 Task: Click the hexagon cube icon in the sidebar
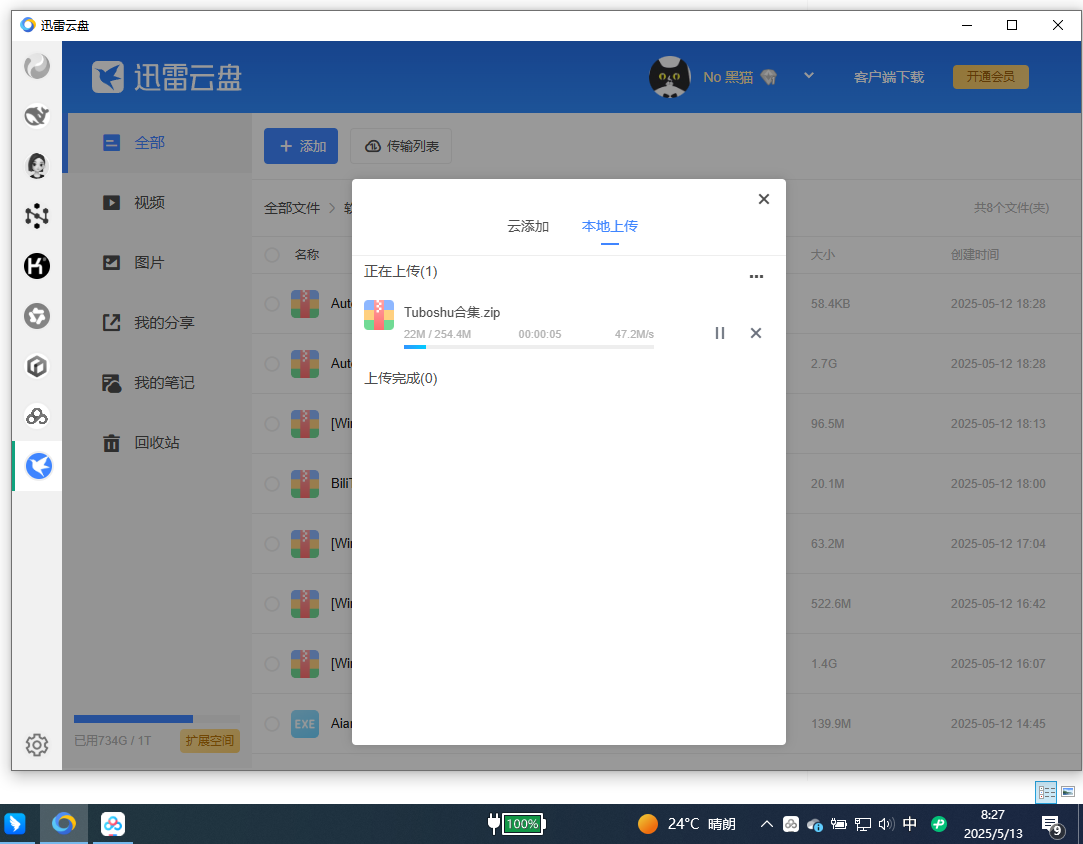click(37, 366)
